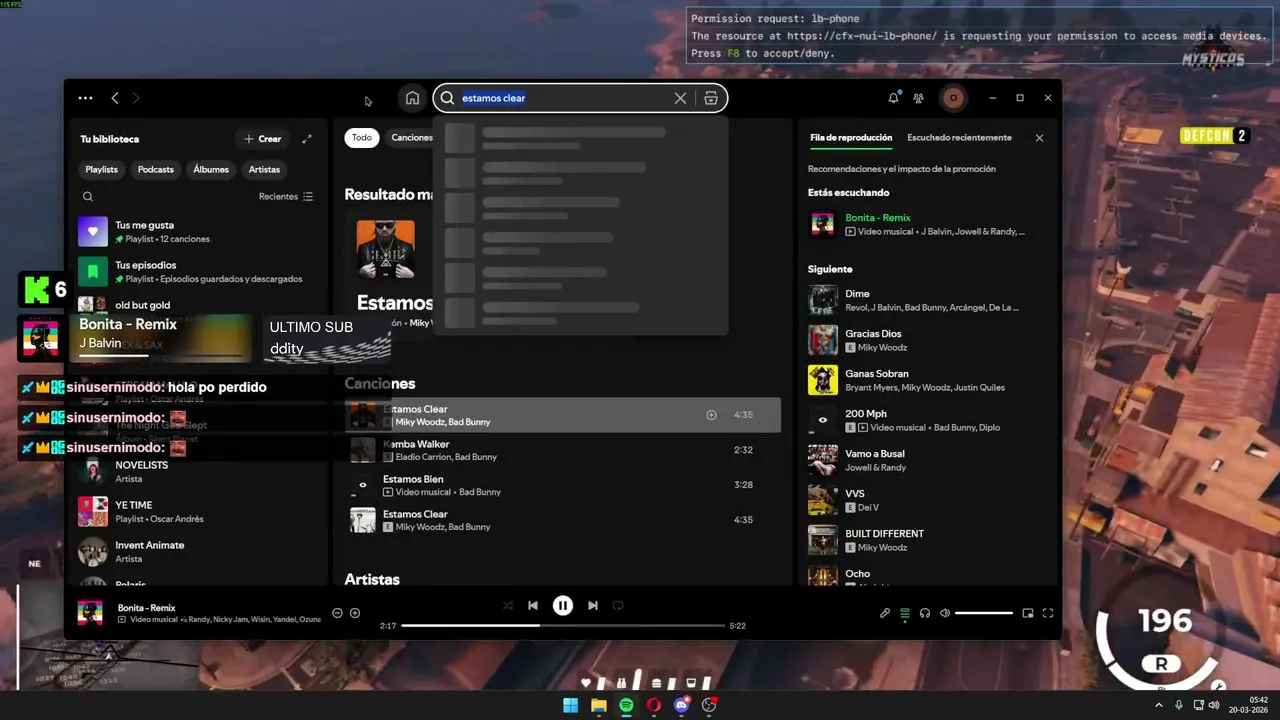Switch to the Escuchado recientemente tab
Viewport: 1280px width, 720px height.
click(x=959, y=138)
